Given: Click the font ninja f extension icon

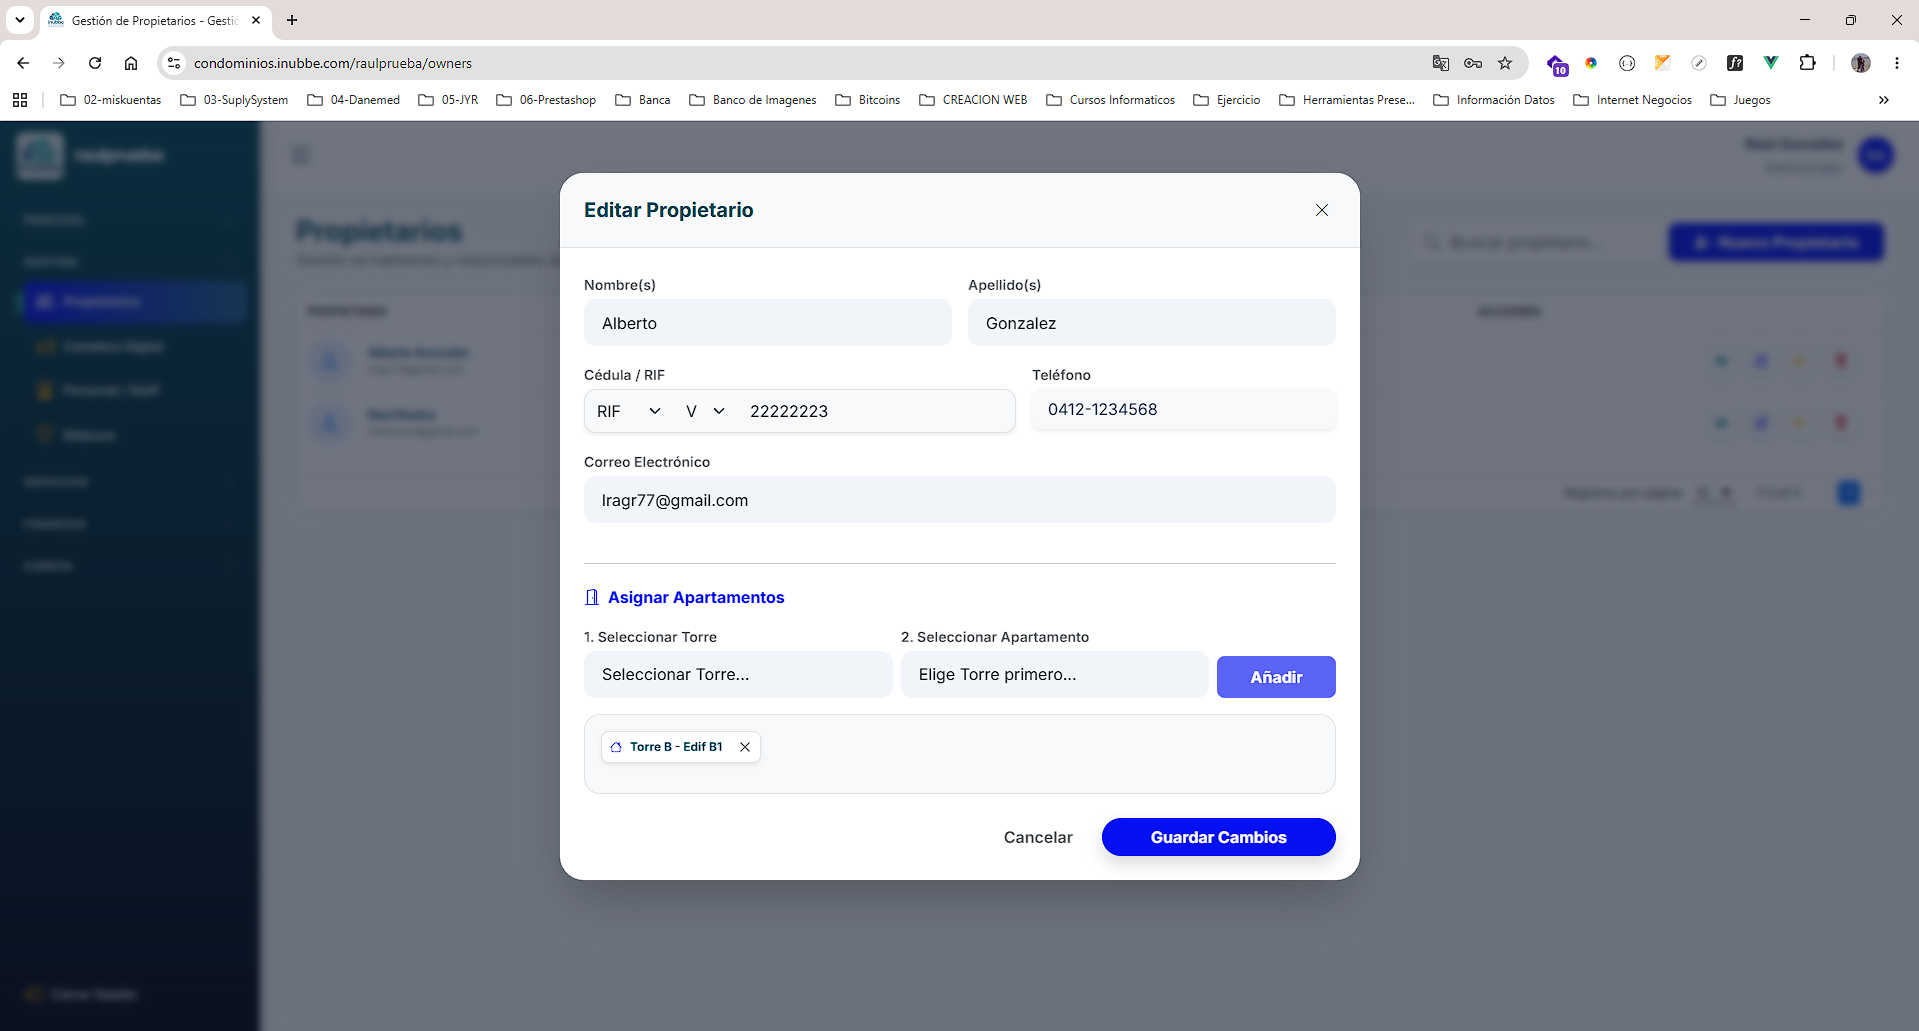Looking at the screenshot, I should (1735, 63).
